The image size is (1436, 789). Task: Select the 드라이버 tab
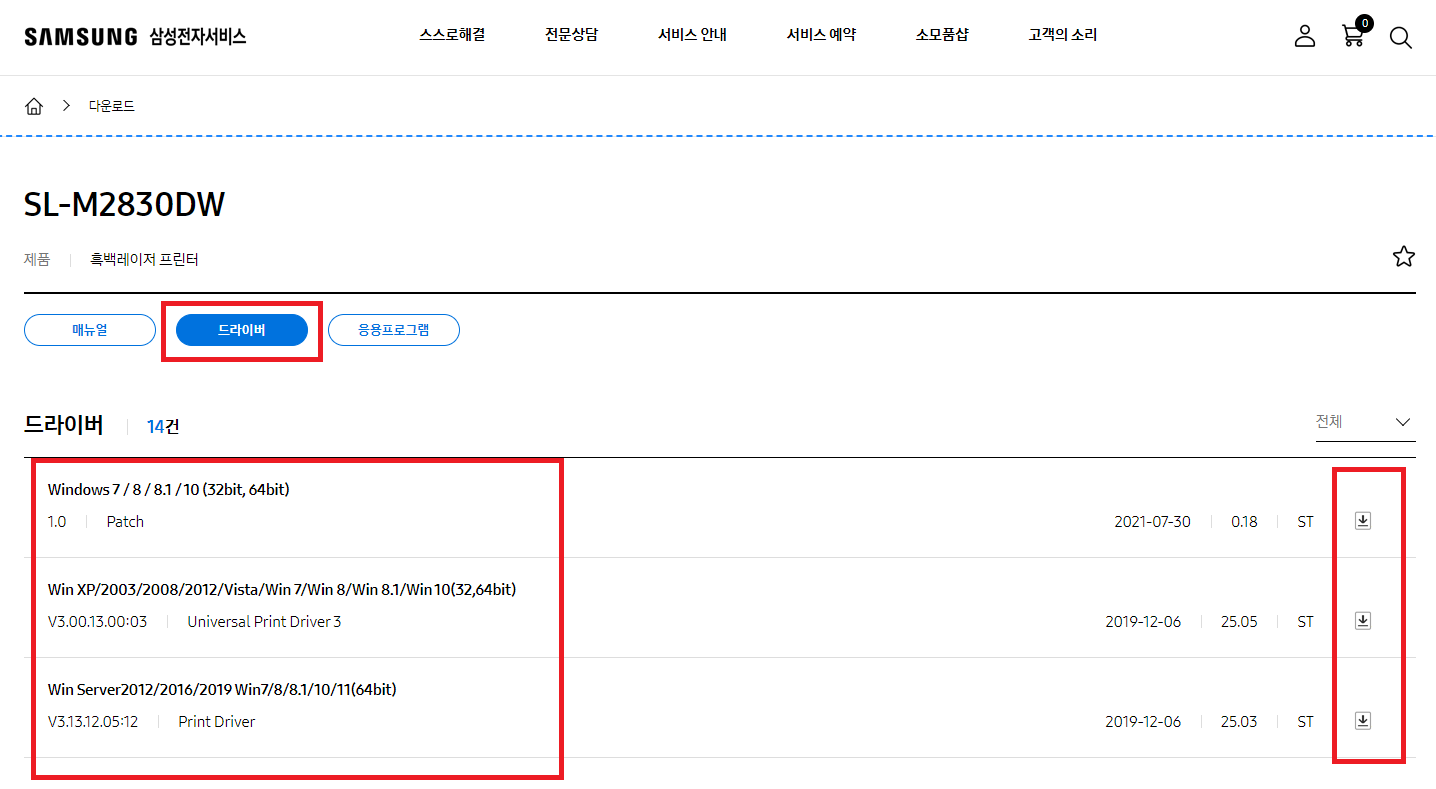[242, 330]
